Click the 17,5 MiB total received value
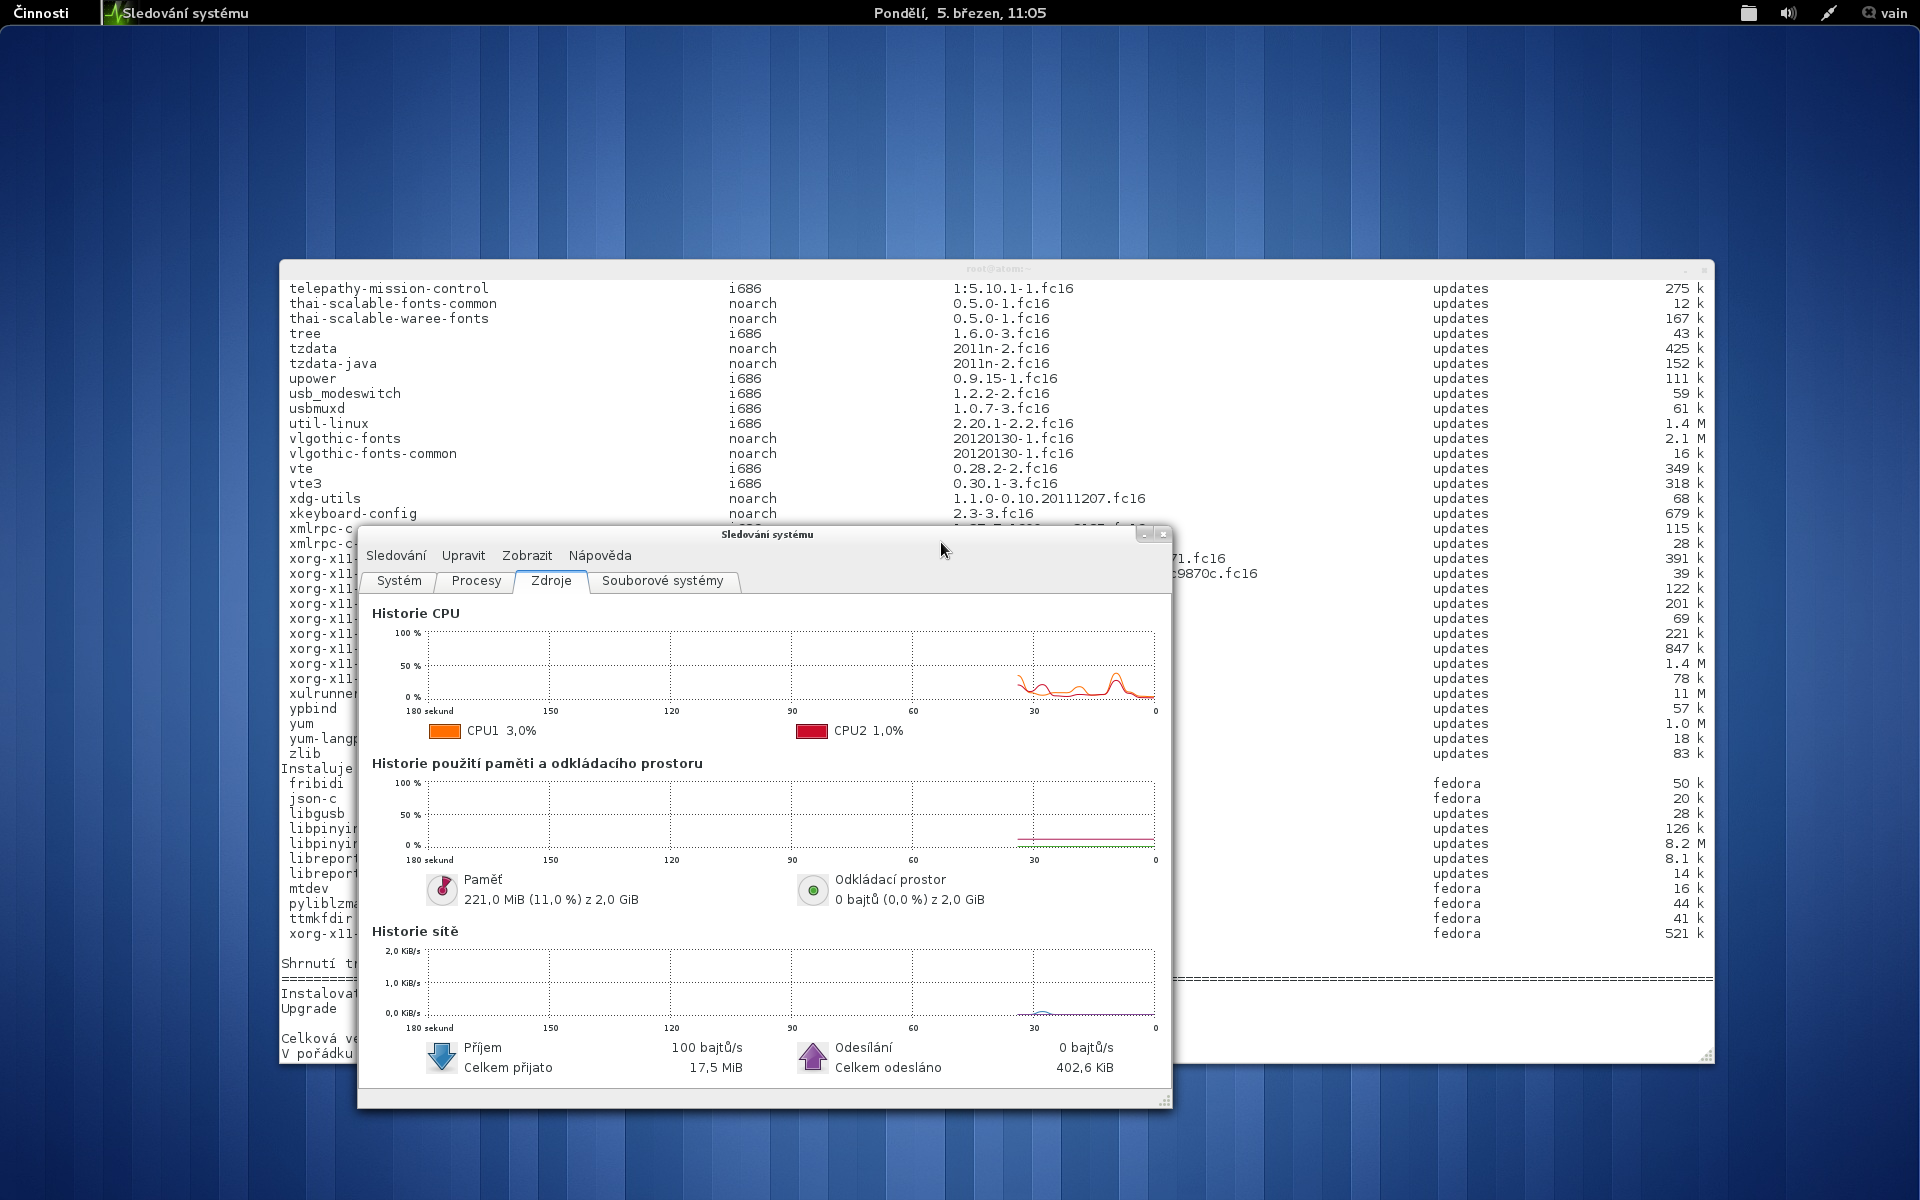Image resolution: width=1920 pixels, height=1200 pixels. point(716,1068)
